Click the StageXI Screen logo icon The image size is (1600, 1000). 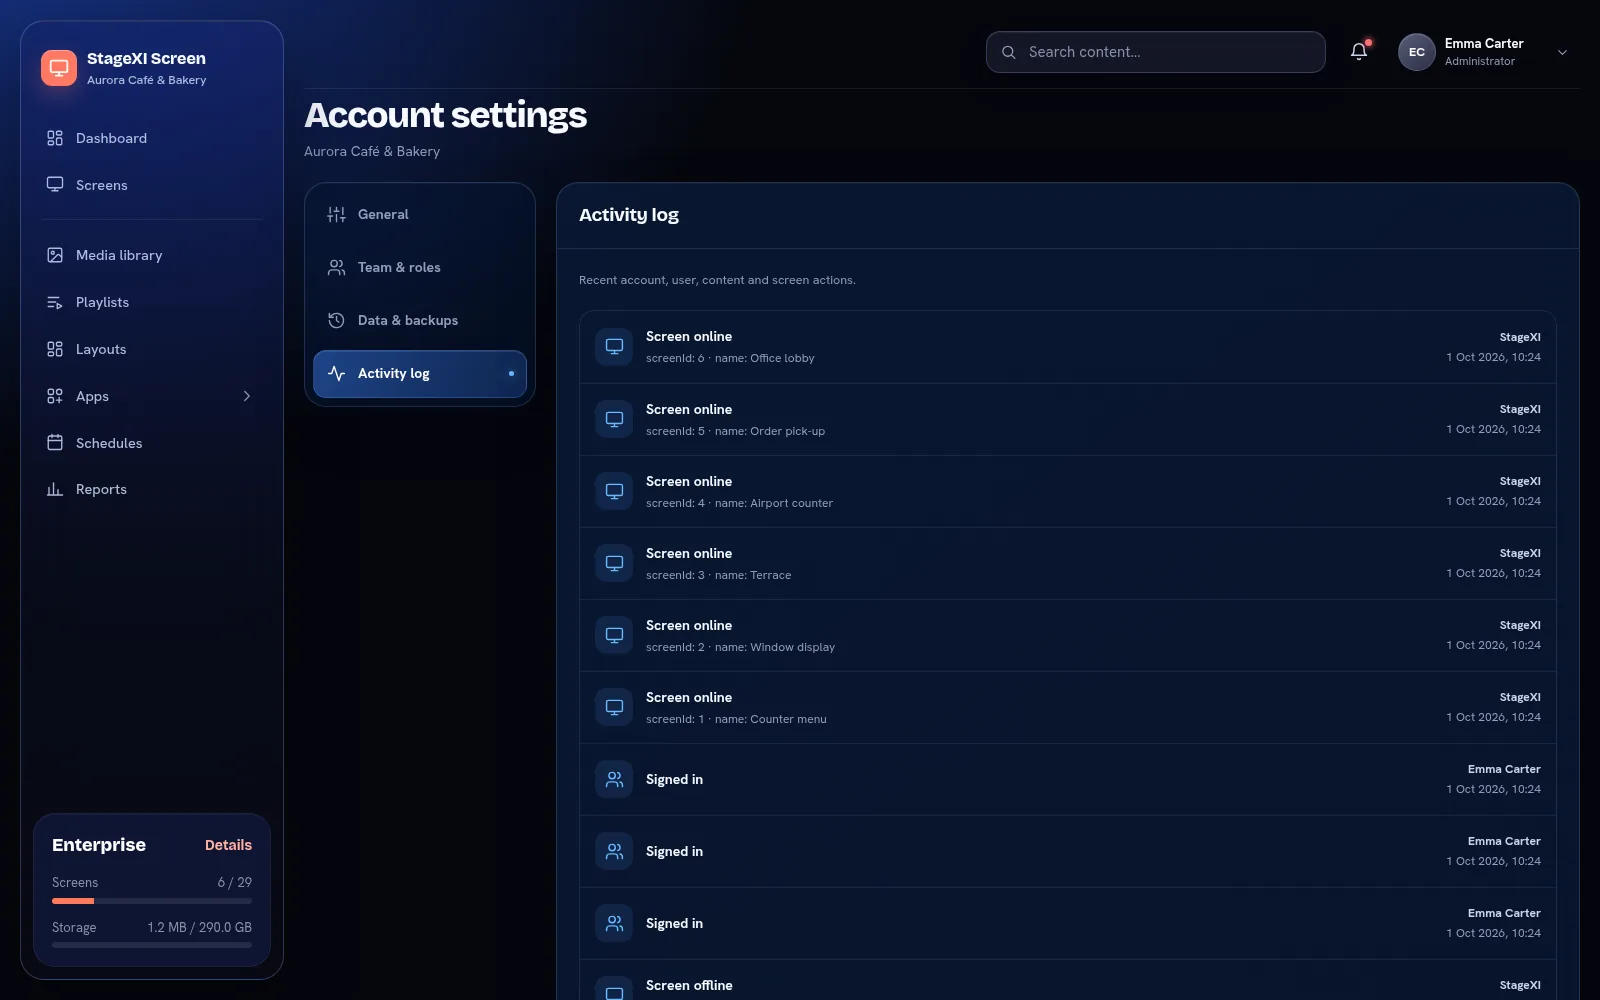[59, 68]
